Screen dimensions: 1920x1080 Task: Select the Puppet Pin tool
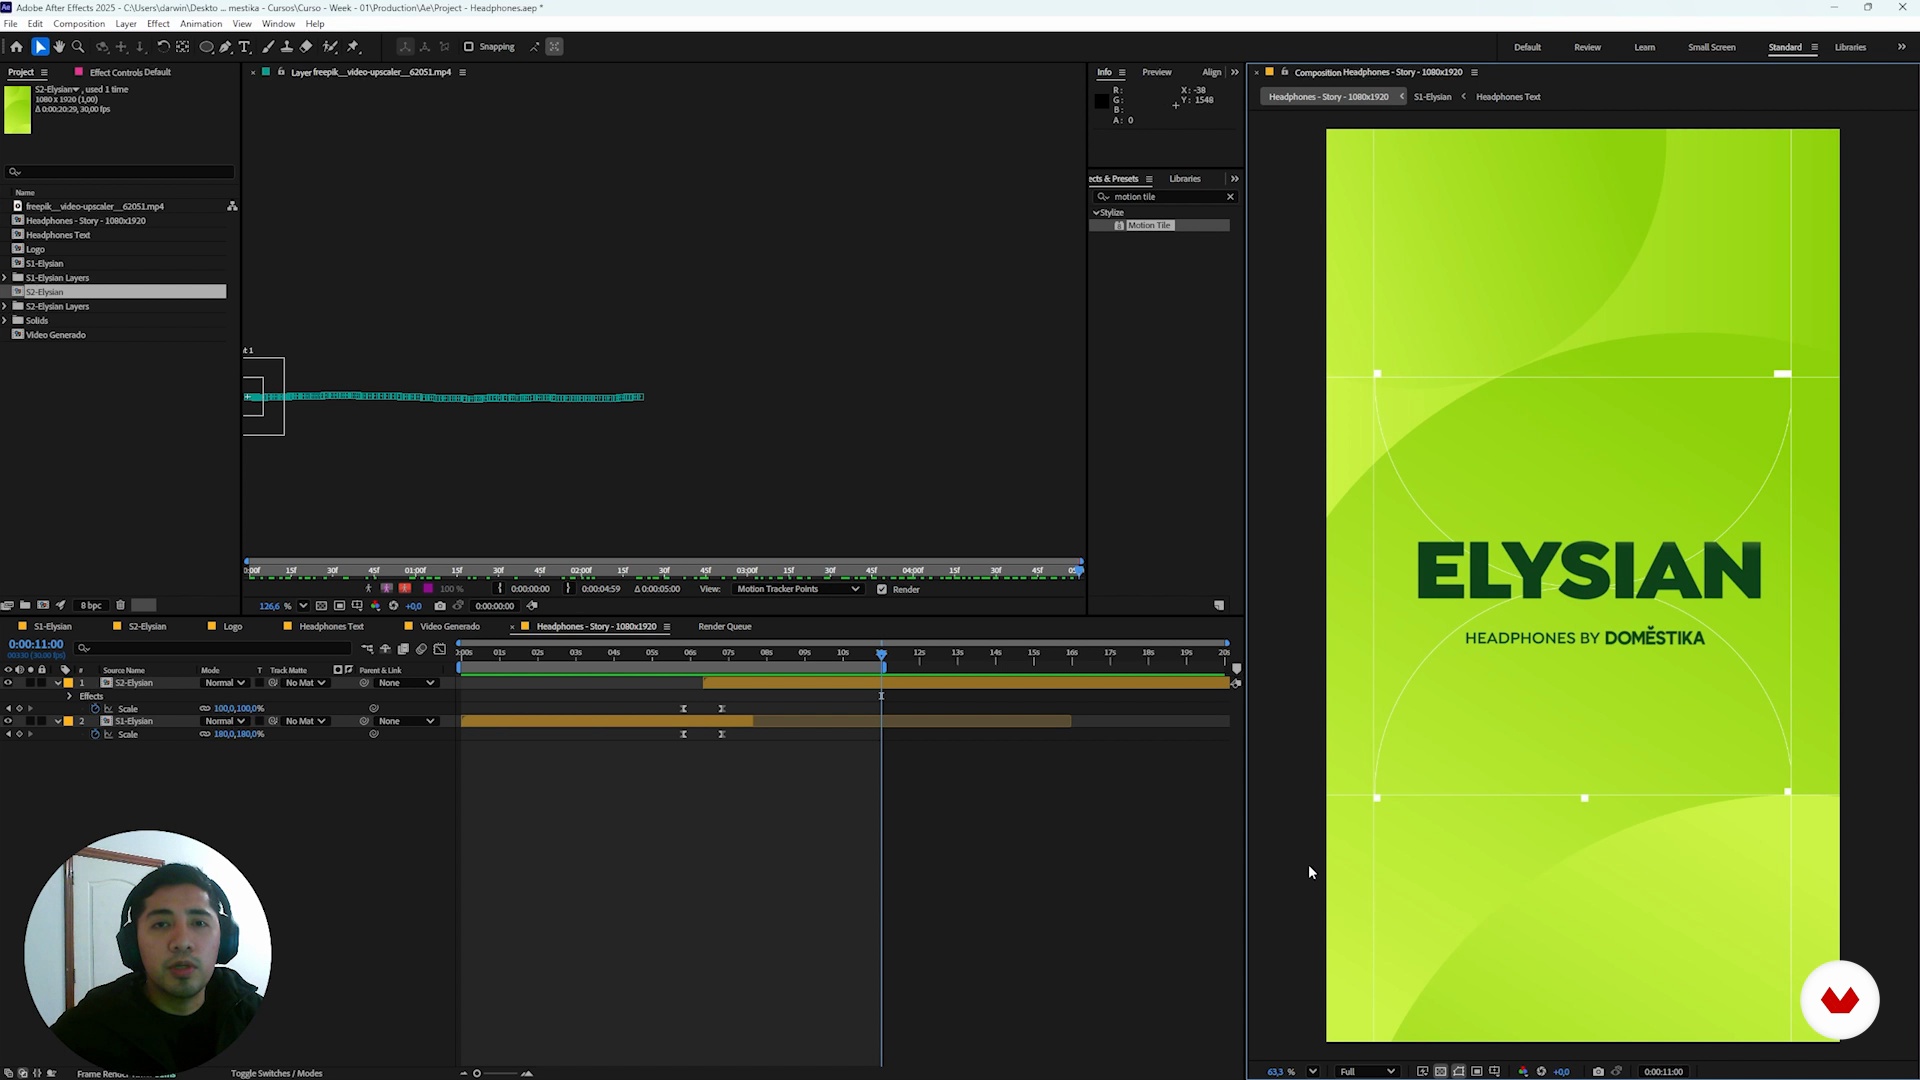point(353,47)
